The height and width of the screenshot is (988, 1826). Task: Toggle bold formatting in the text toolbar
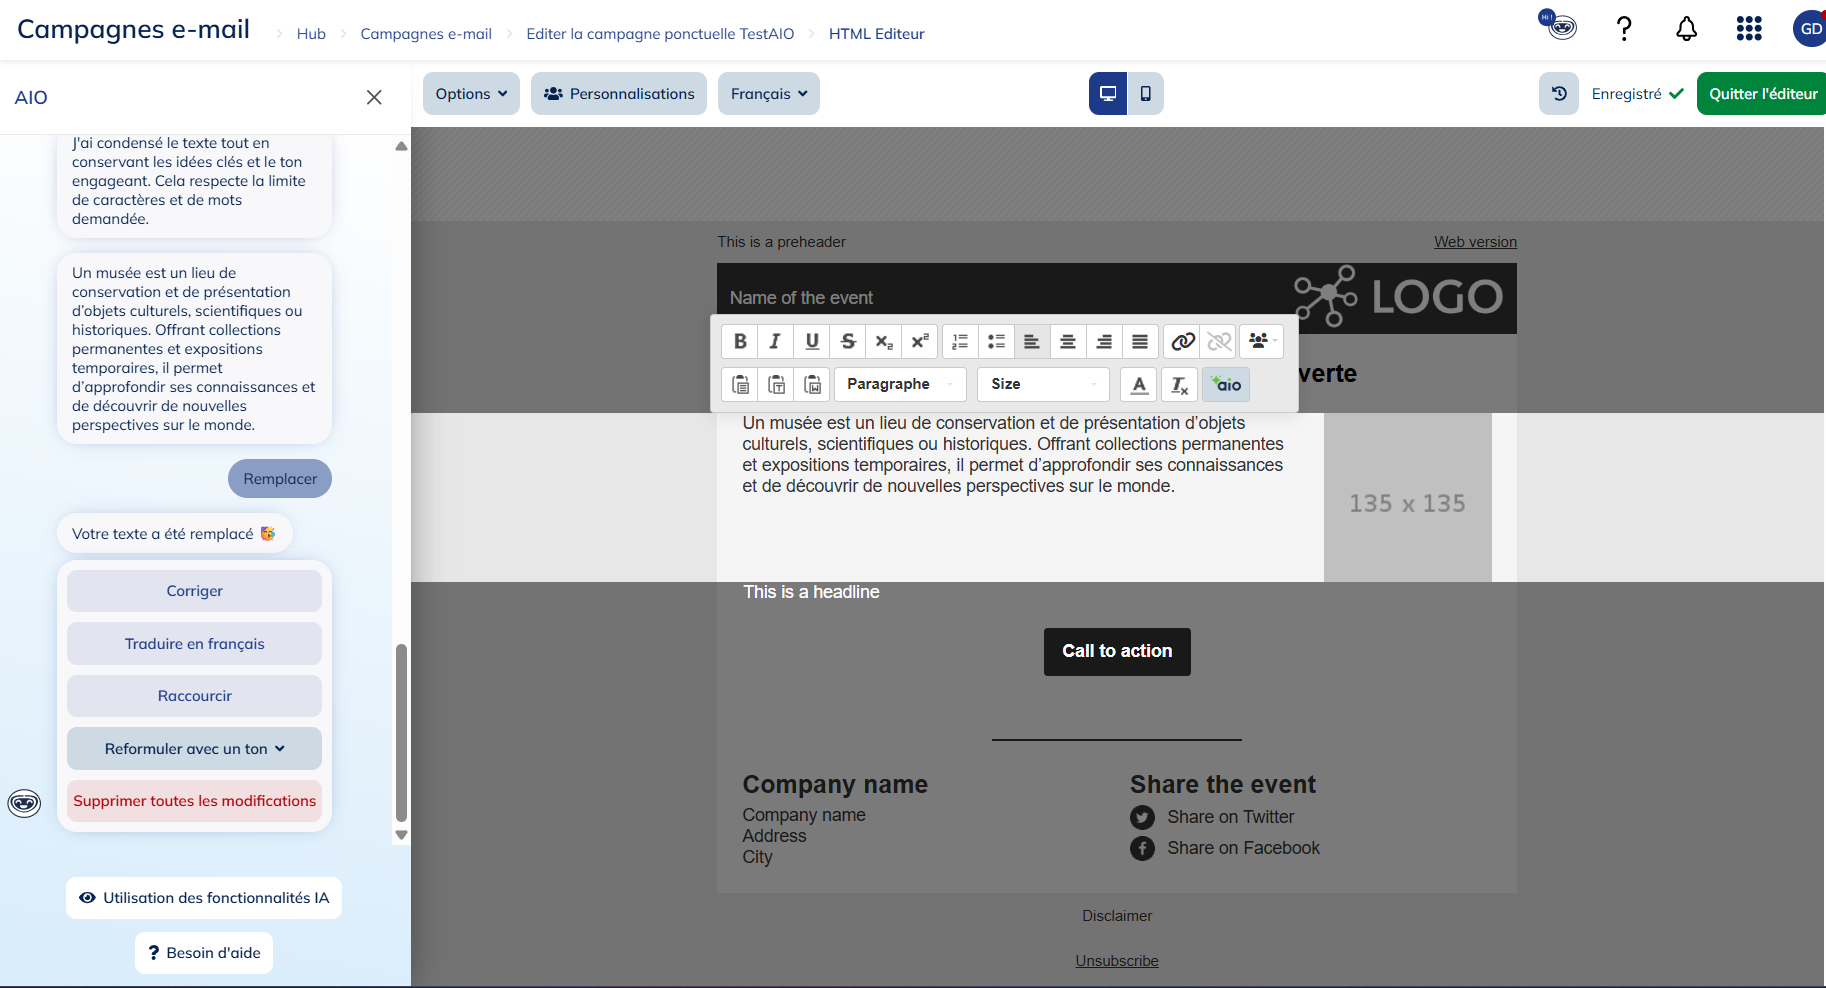click(740, 342)
